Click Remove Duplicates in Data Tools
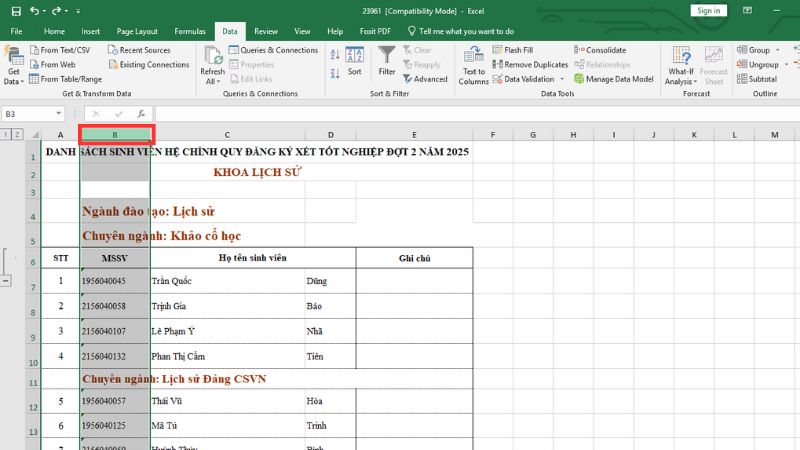This screenshot has width=800, height=450. (530, 64)
